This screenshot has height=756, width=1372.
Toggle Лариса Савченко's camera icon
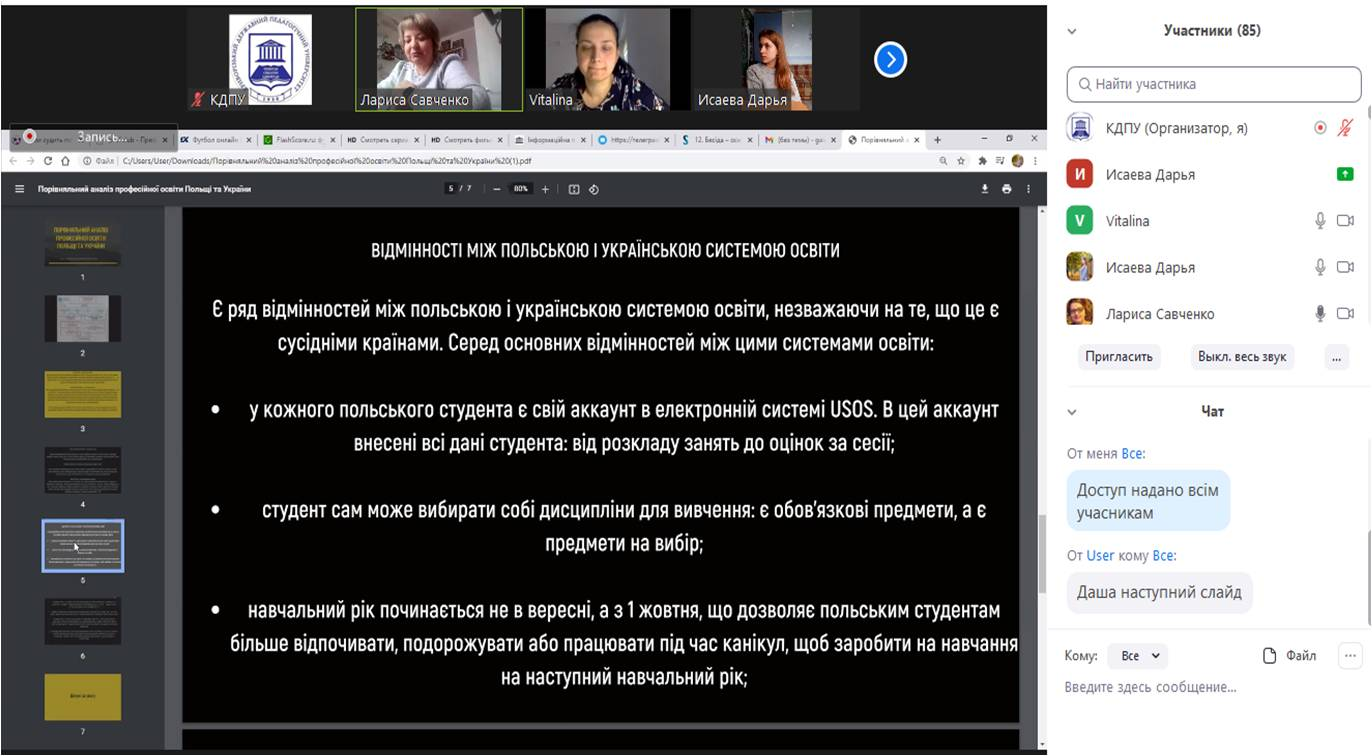pyautogui.click(x=1345, y=314)
